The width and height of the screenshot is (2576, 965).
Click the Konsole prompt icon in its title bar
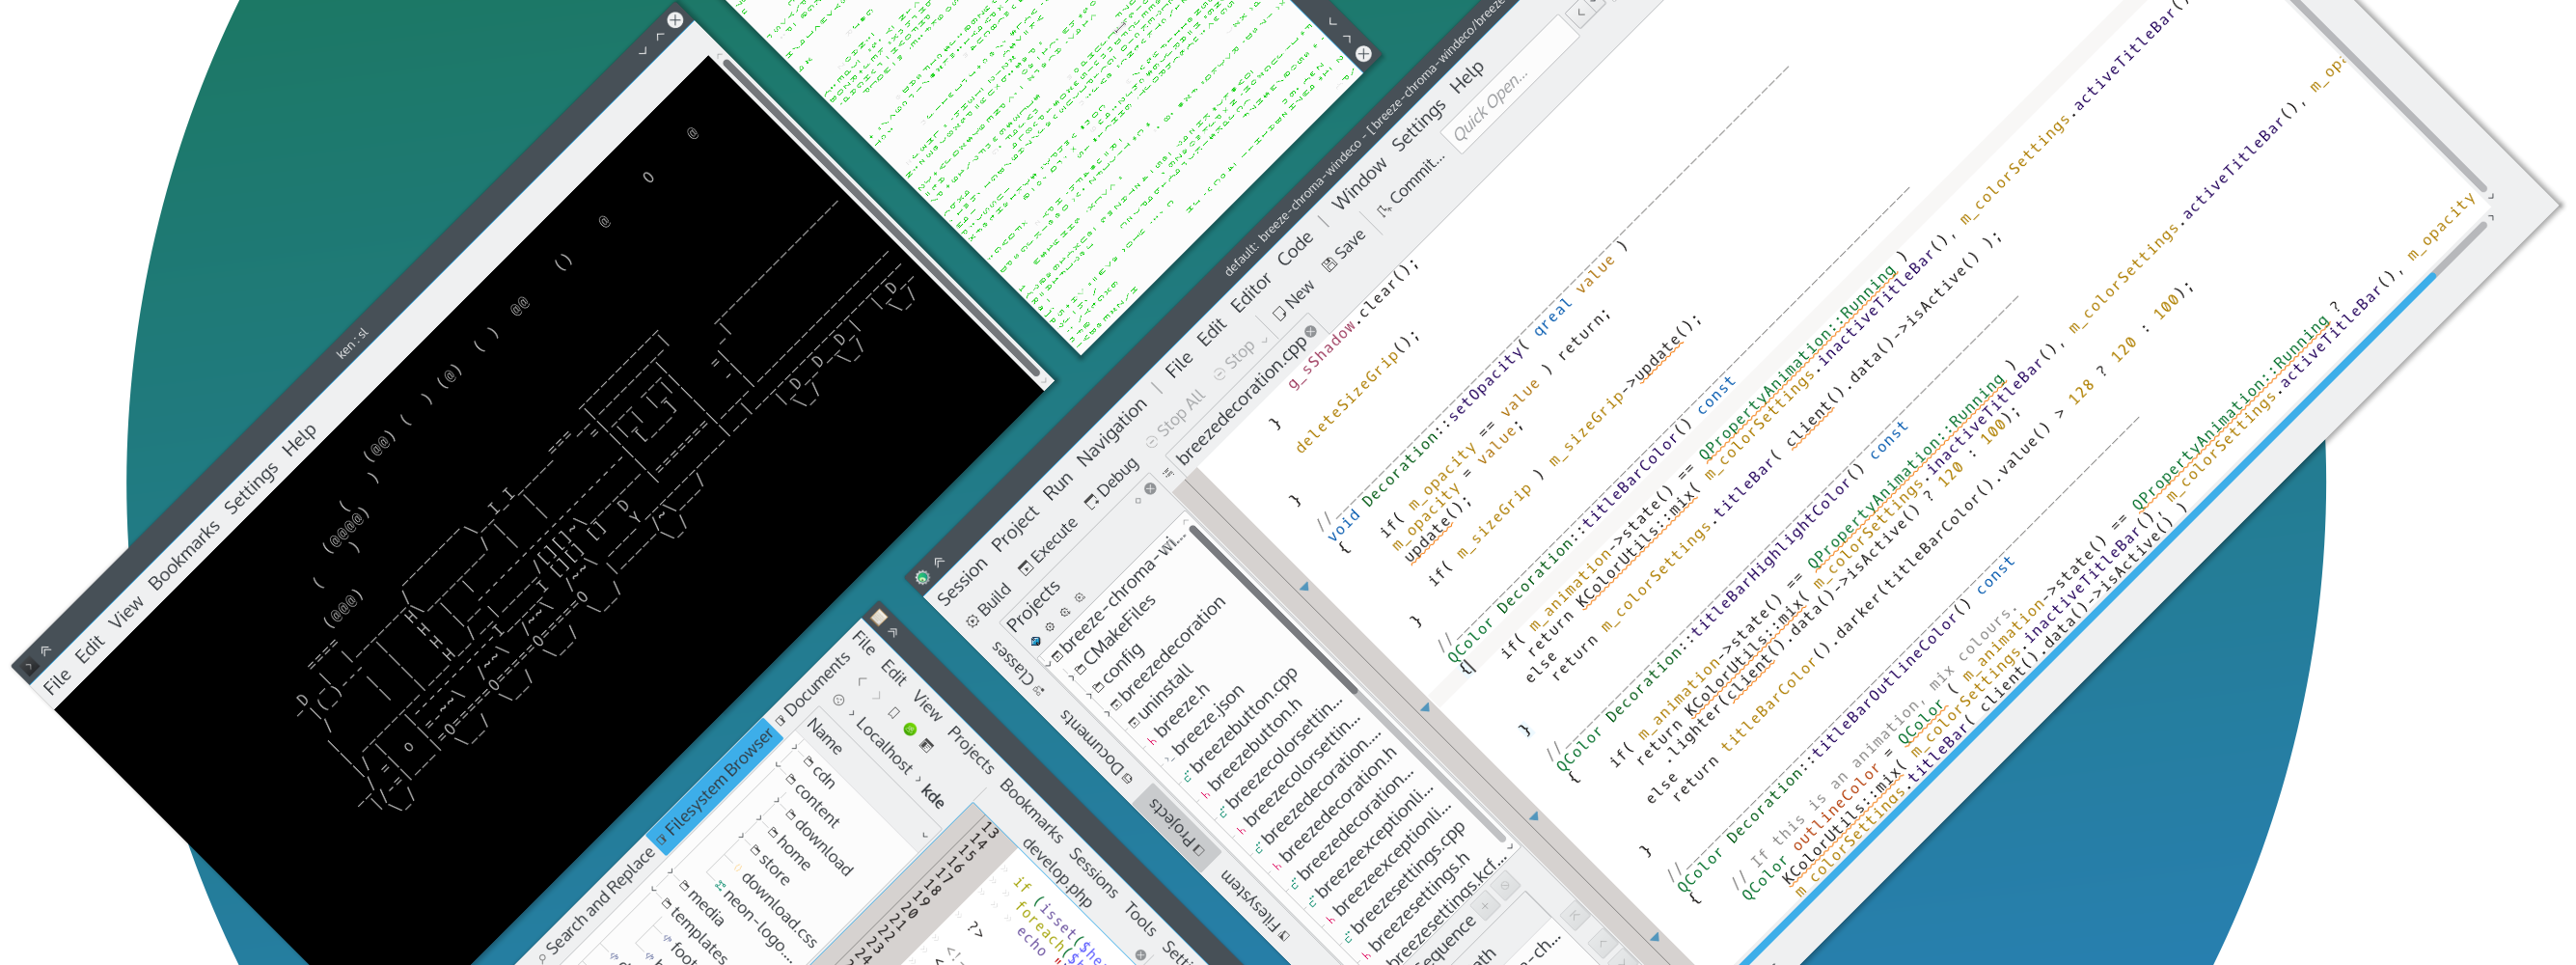pos(28,666)
